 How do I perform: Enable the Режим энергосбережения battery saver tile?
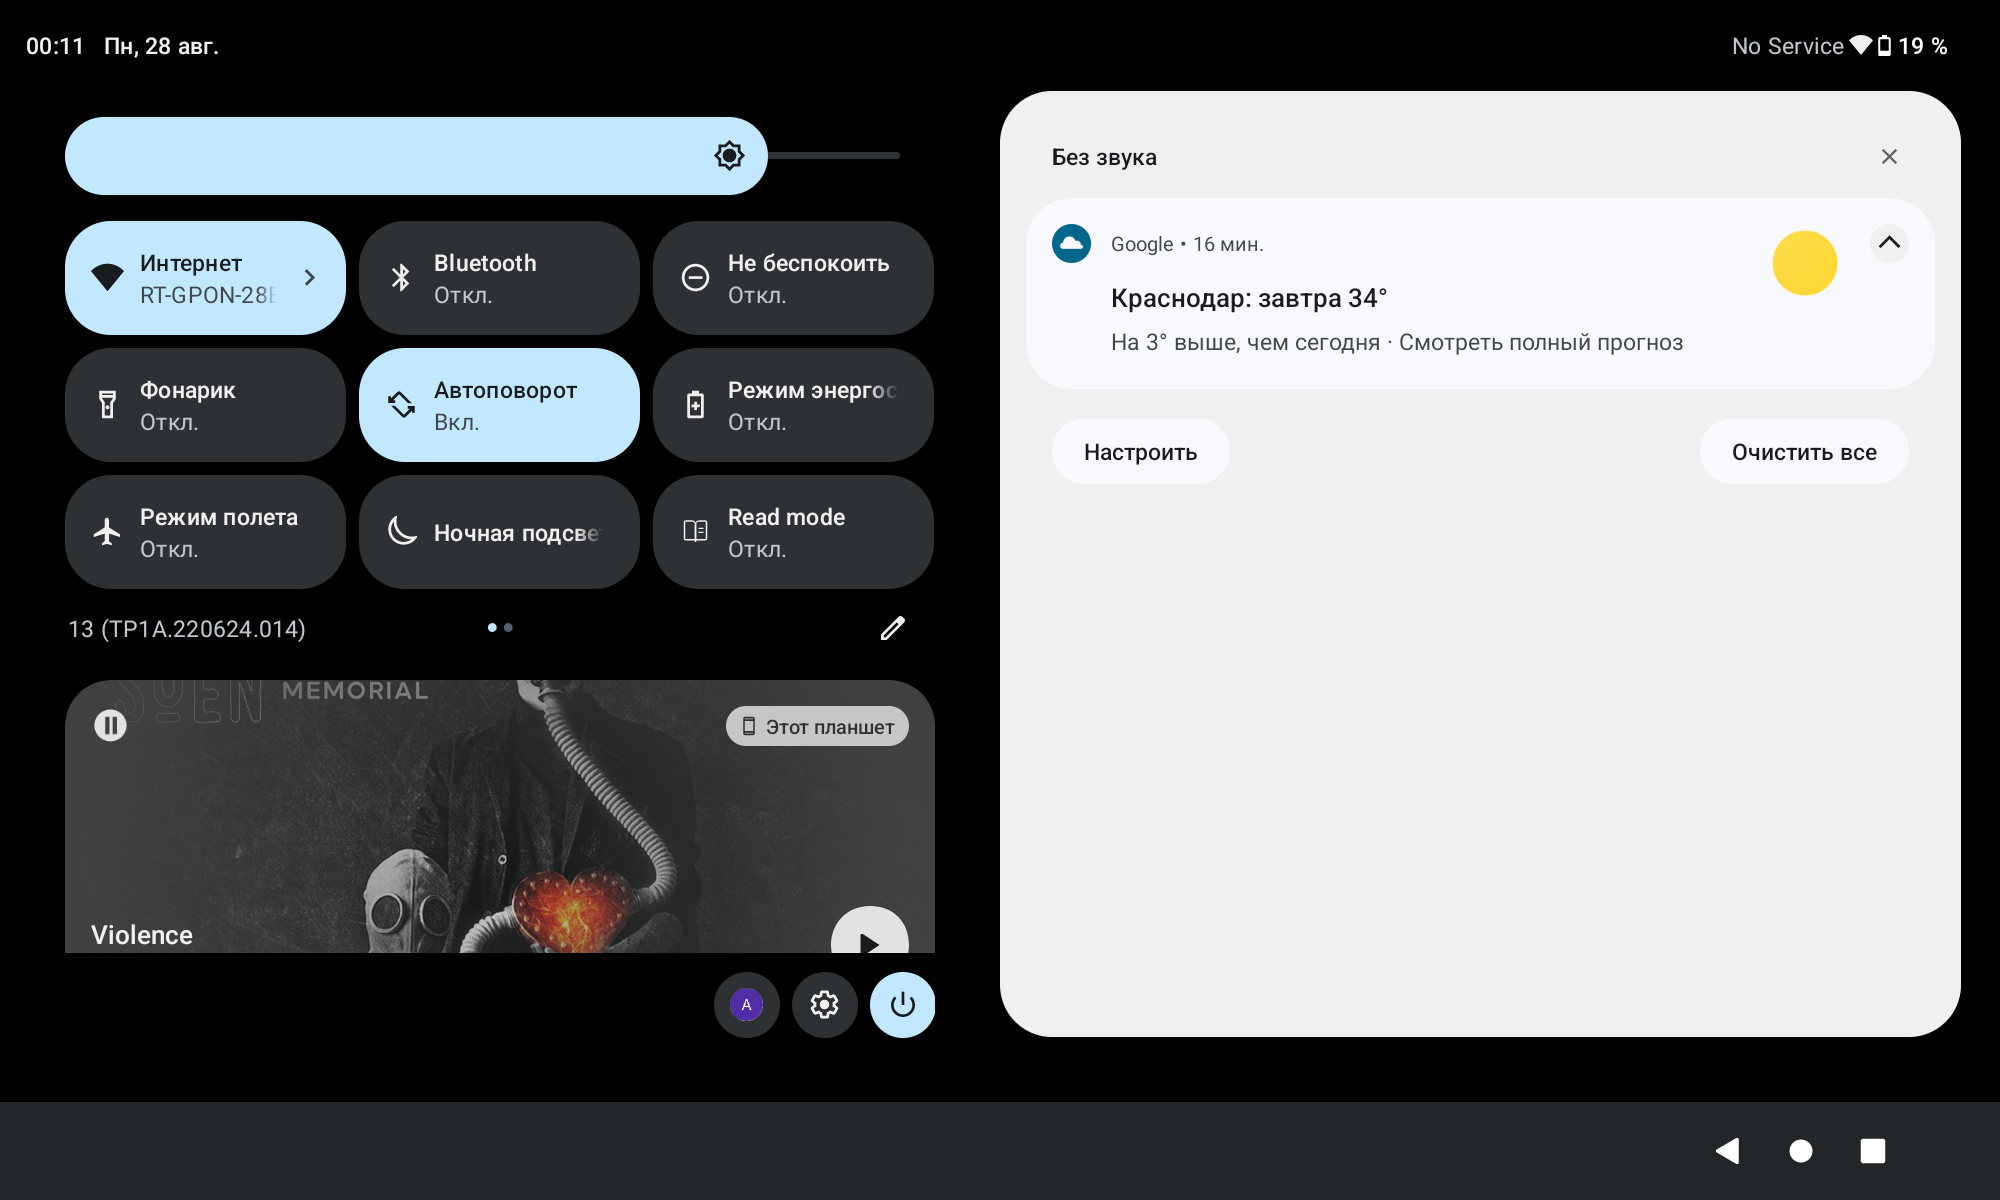point(793,405)
